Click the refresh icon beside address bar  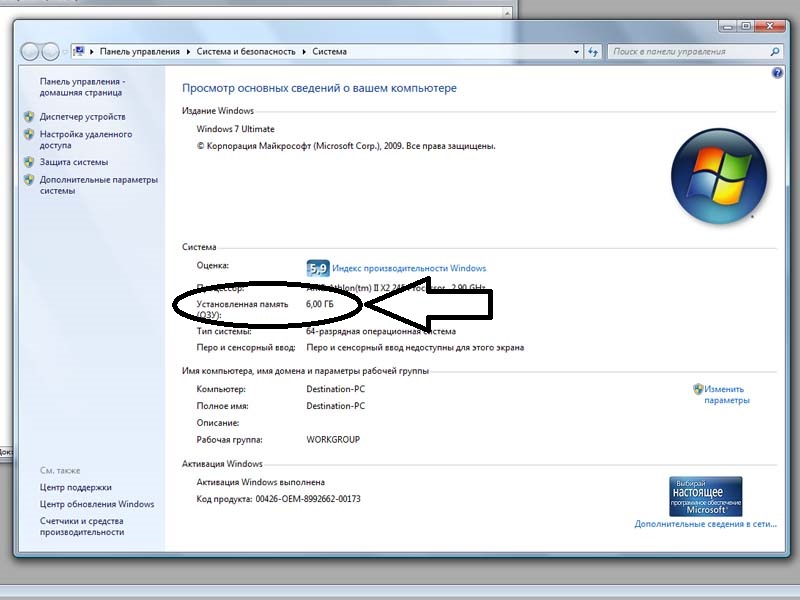tap(593, 52)
